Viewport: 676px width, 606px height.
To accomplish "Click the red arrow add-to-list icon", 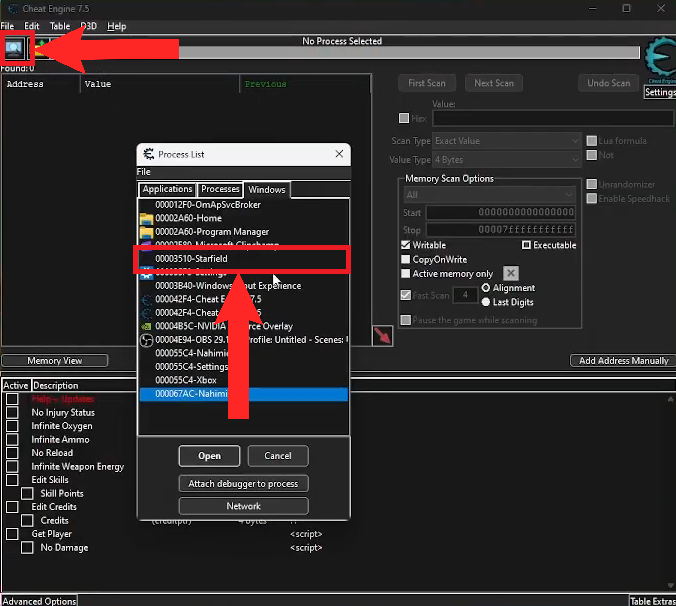I will tap(382, 335).
